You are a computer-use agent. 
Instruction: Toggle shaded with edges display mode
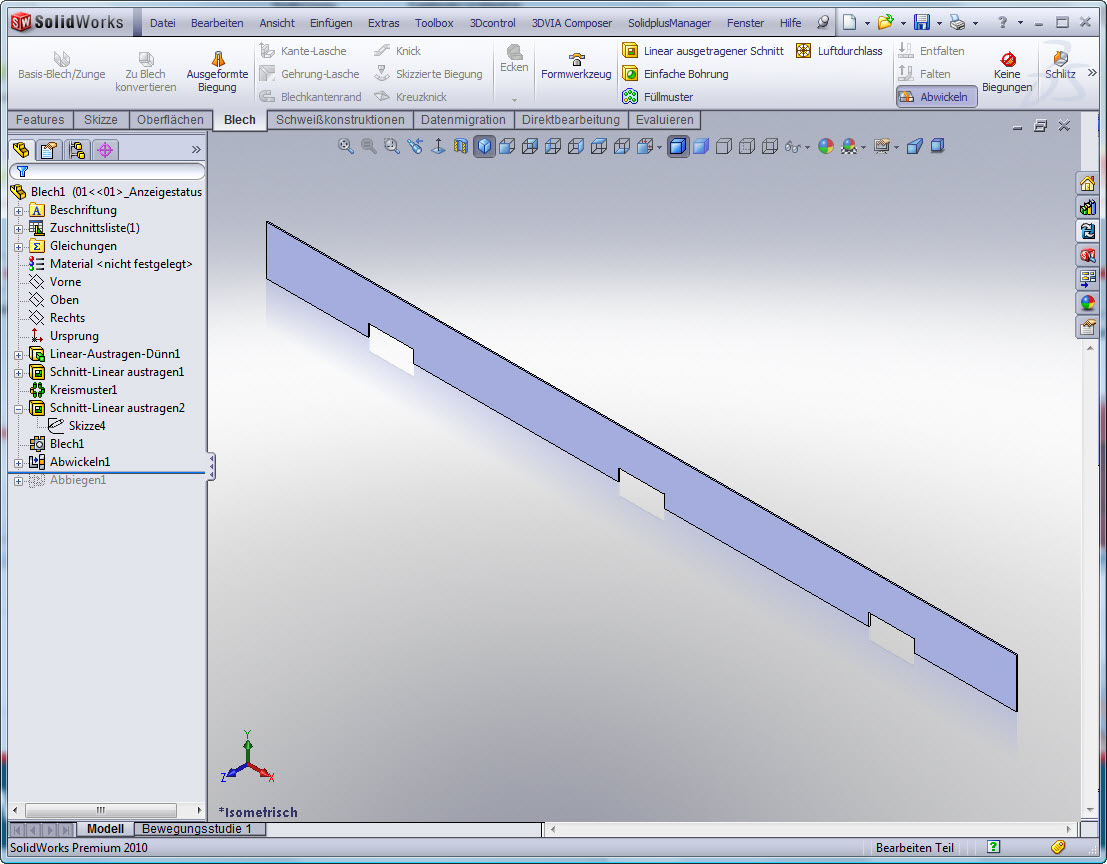[678, 147]
